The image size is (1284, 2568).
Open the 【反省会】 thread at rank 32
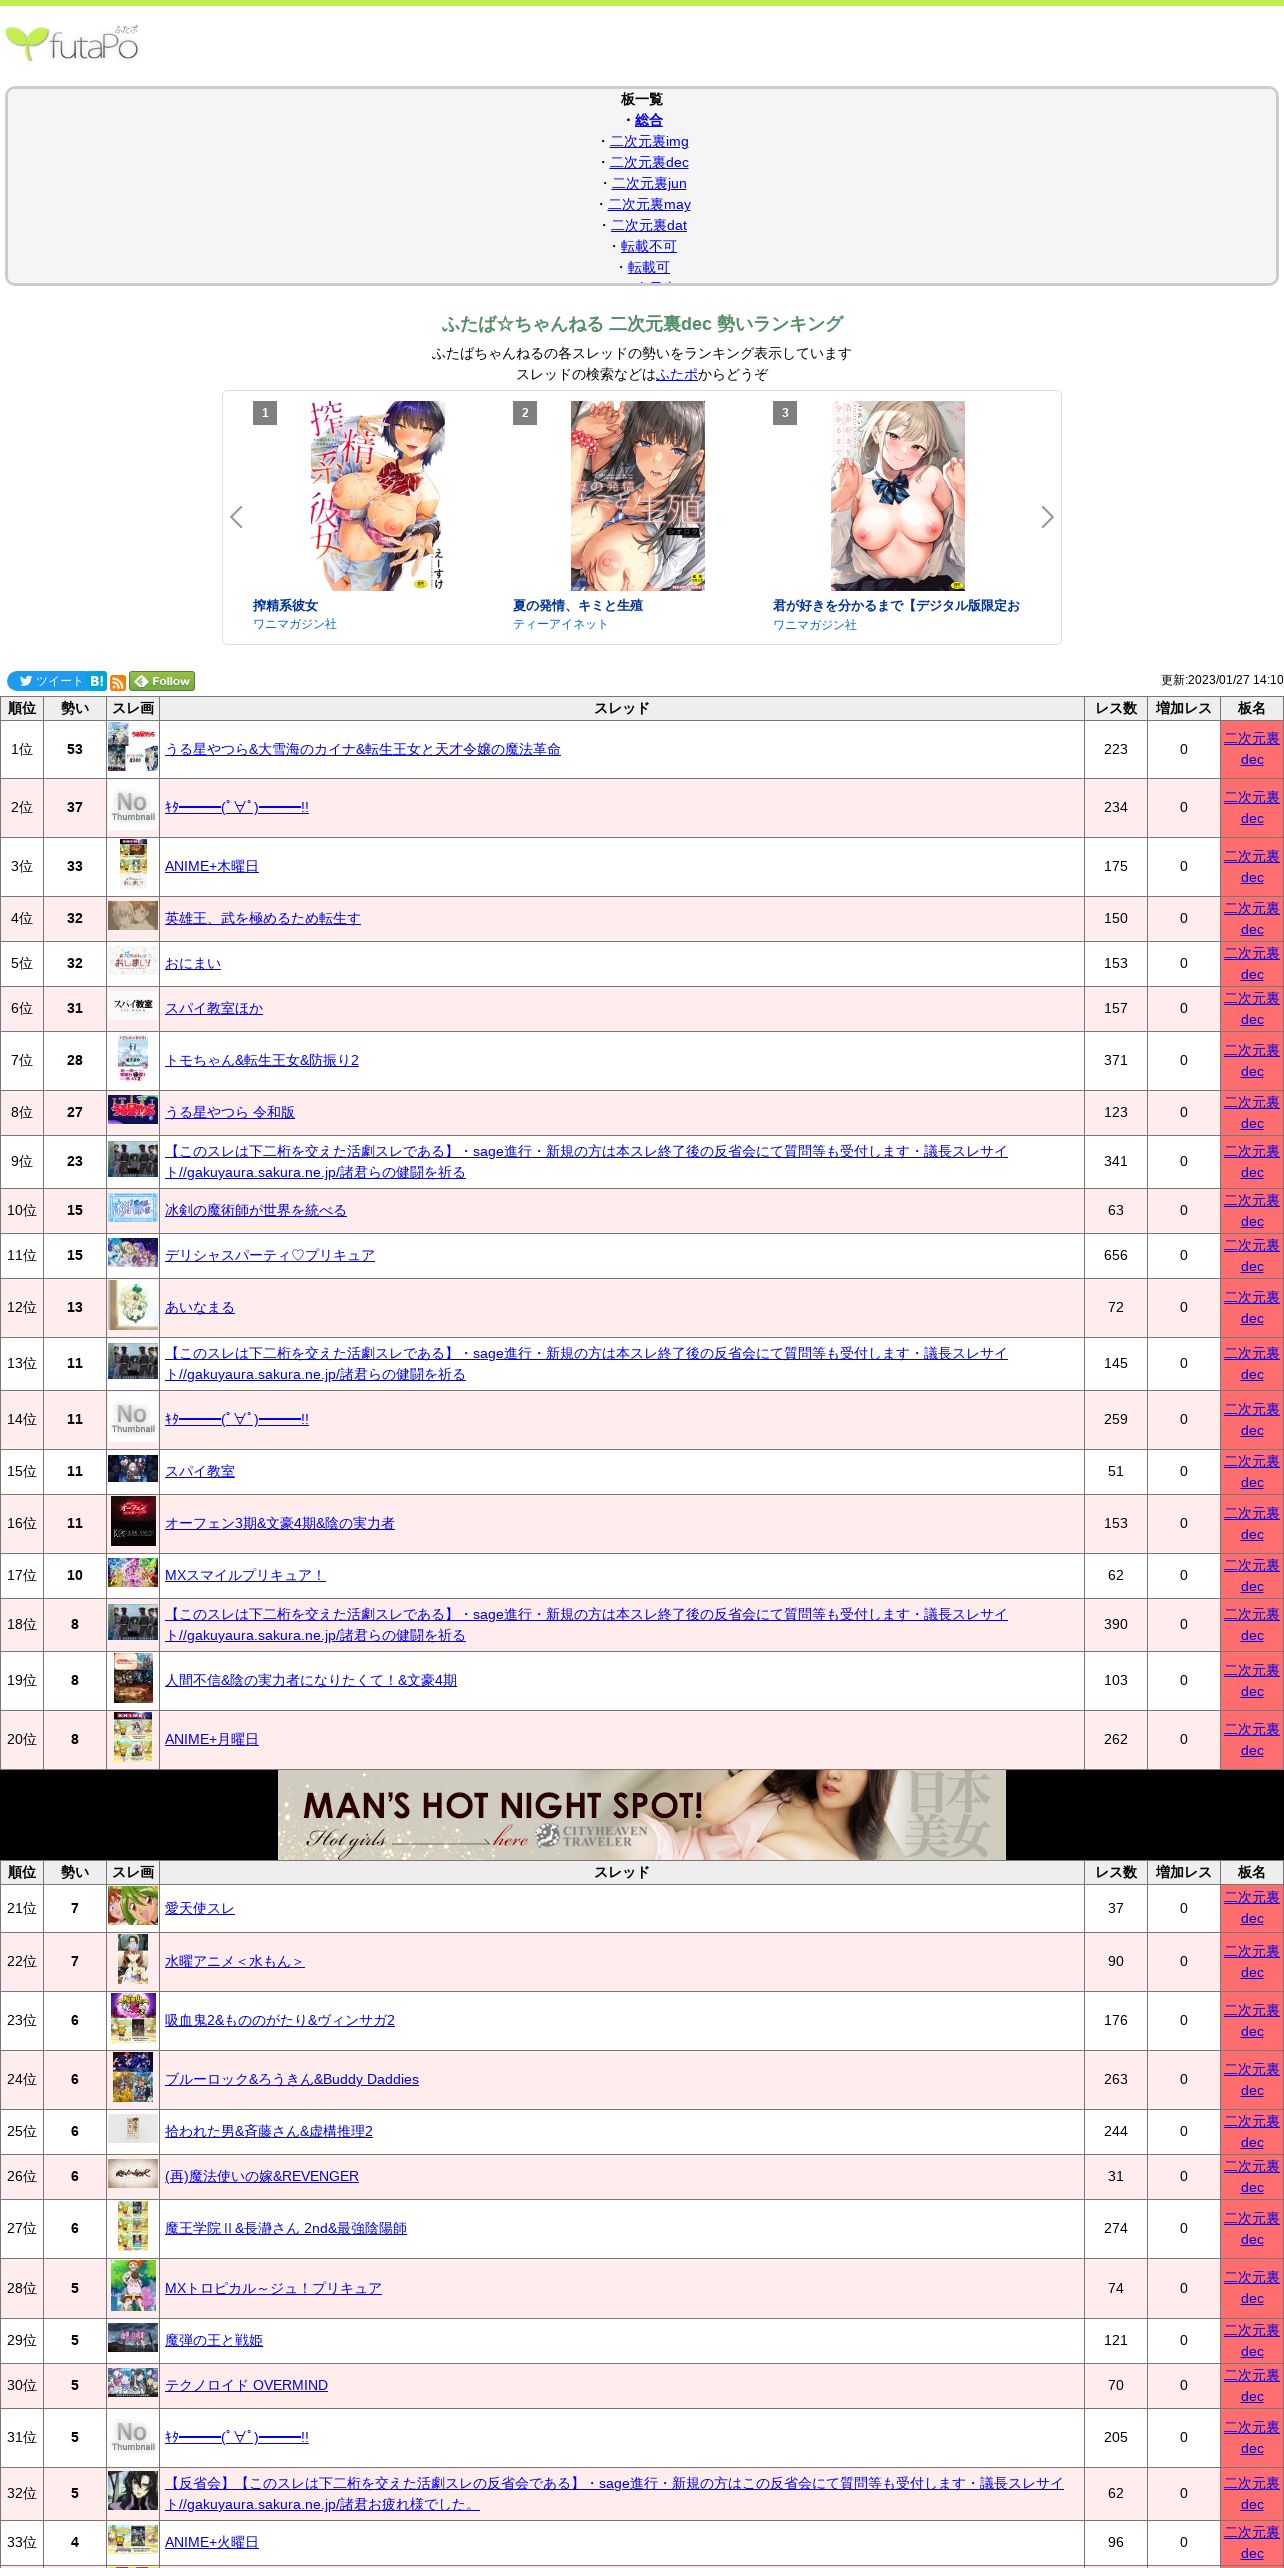(614, 2493)
